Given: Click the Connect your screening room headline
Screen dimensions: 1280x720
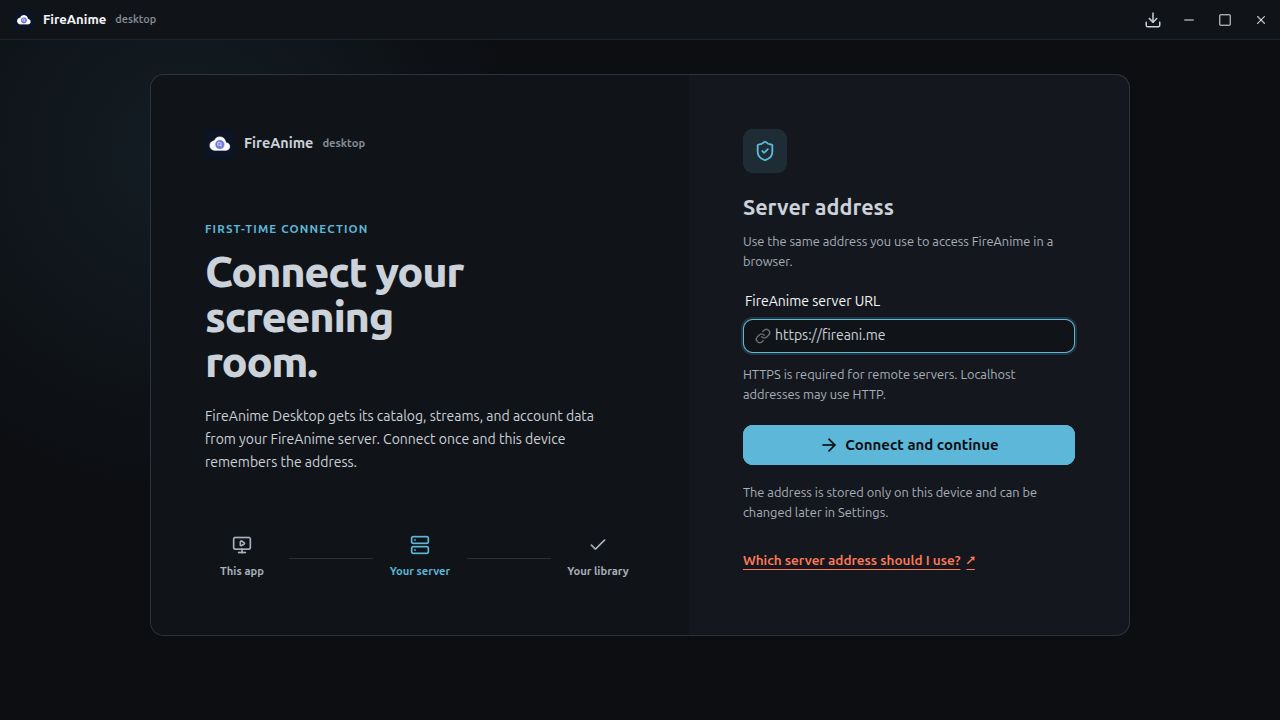Looking at the screenshot, I should 334,317.
